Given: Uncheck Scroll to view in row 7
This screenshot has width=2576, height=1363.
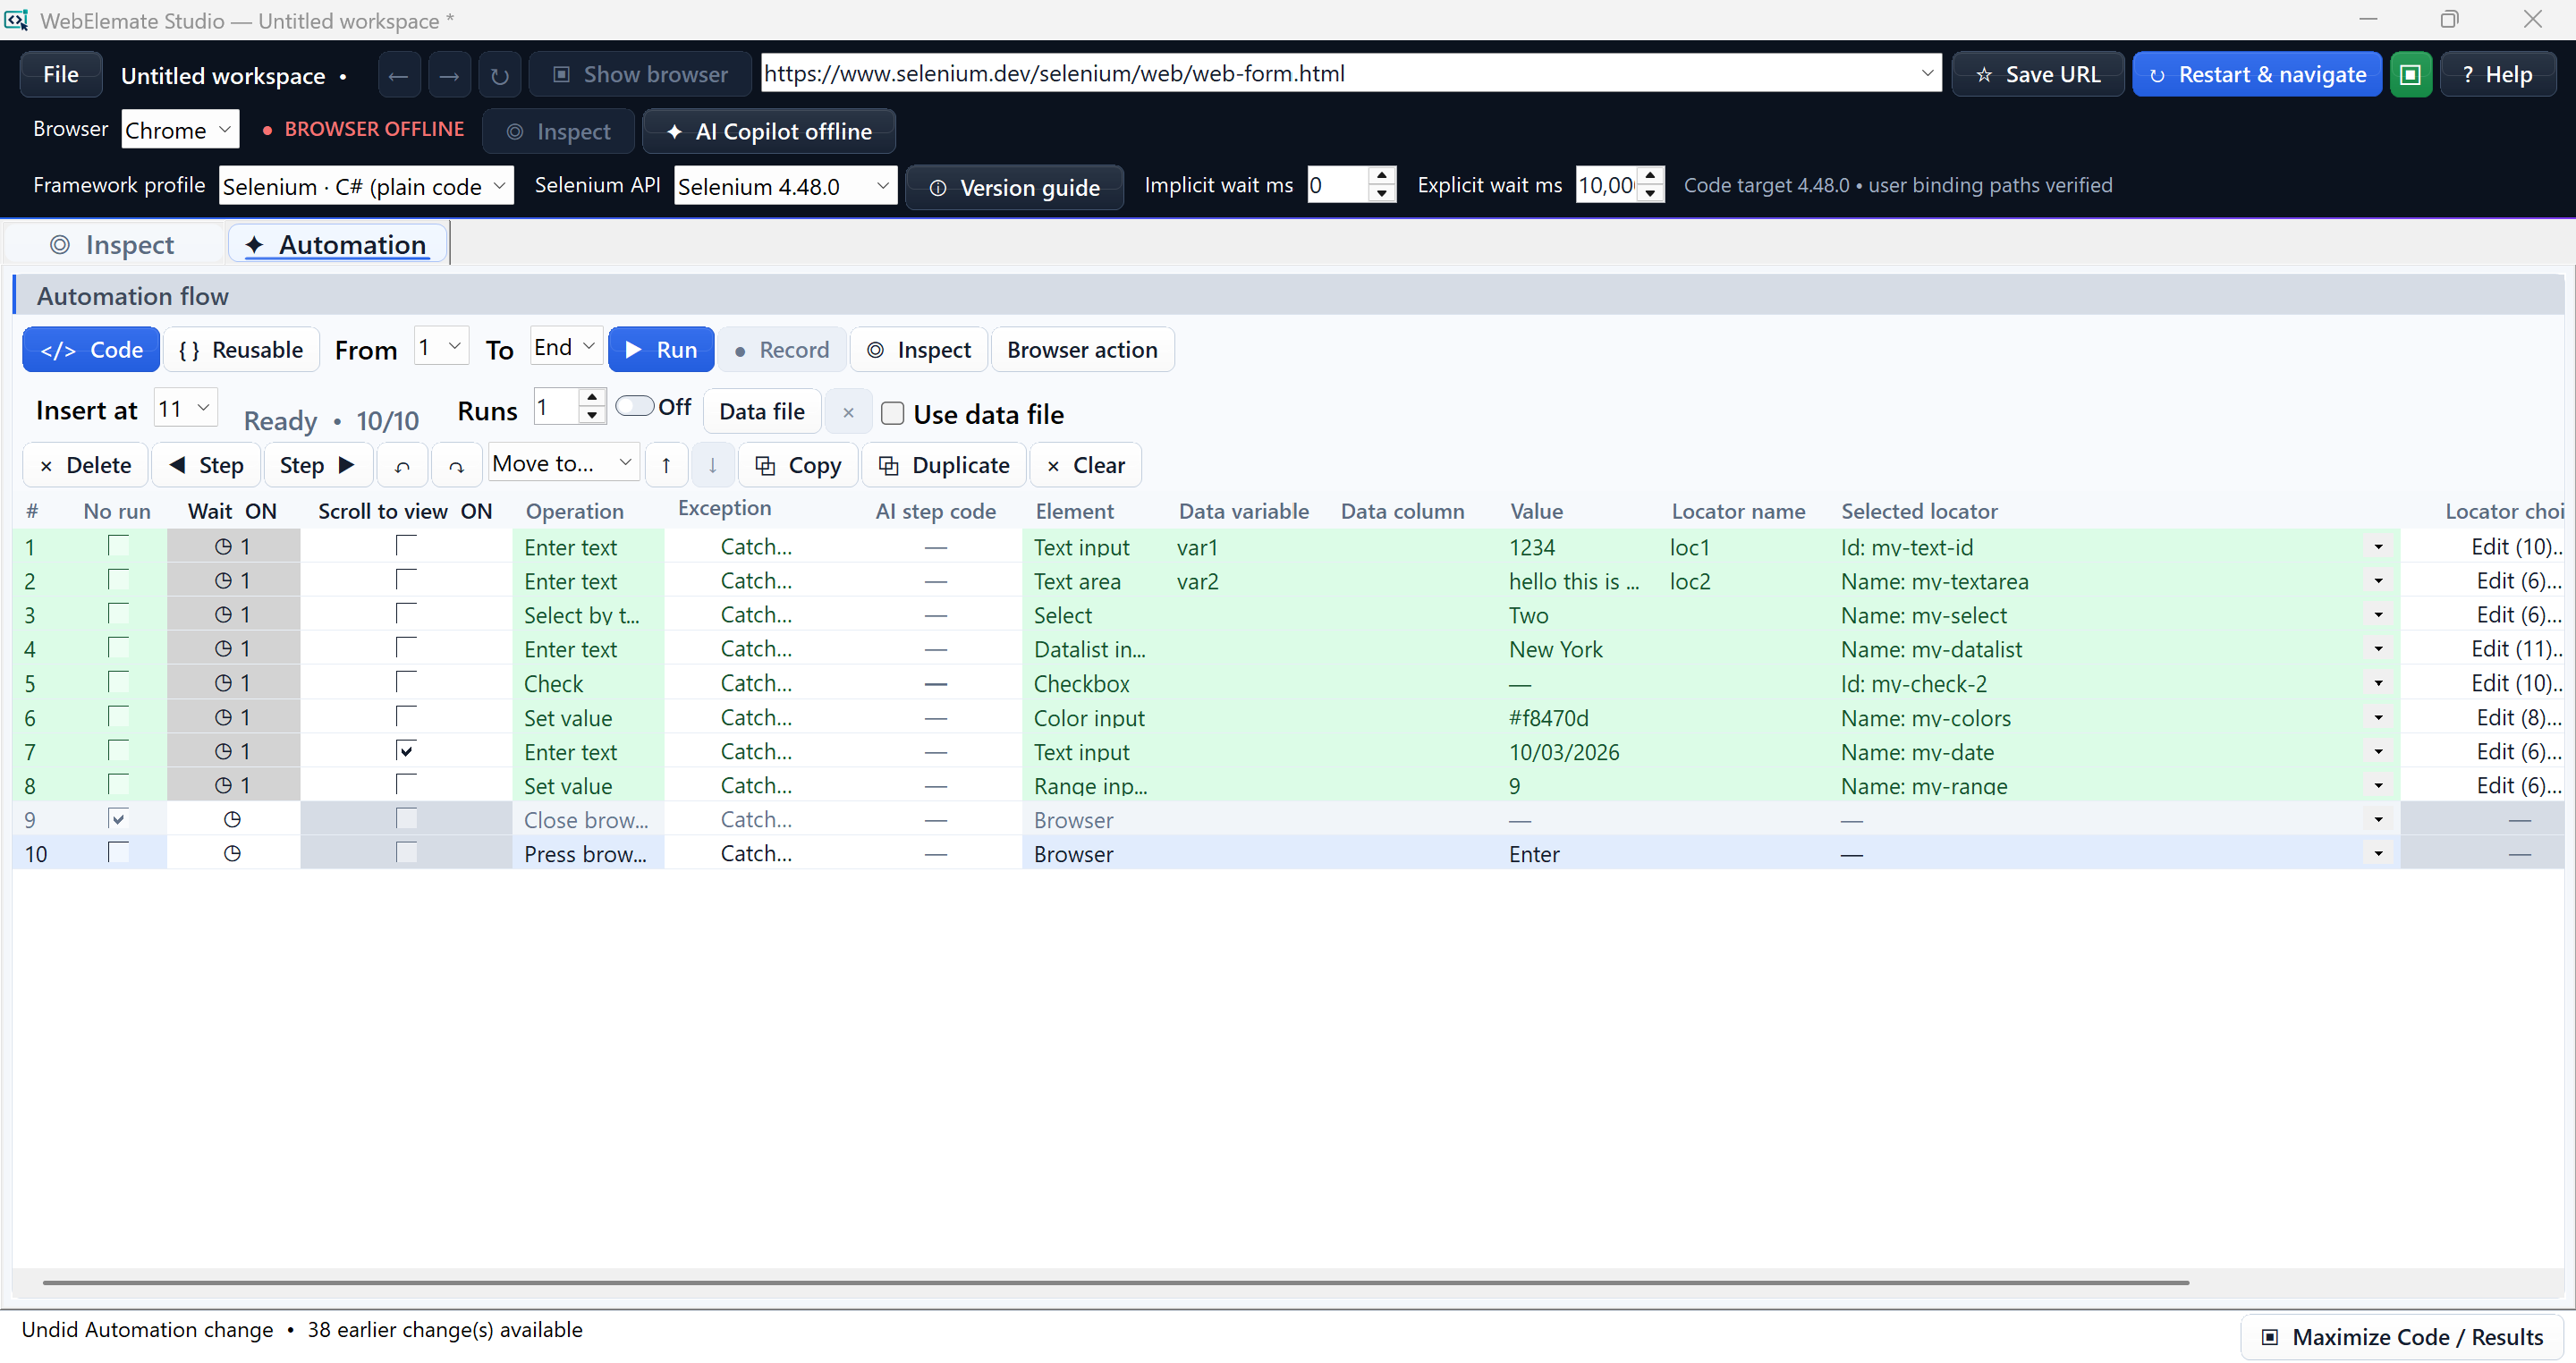Looking at the screenshot, I should [406, 750].
